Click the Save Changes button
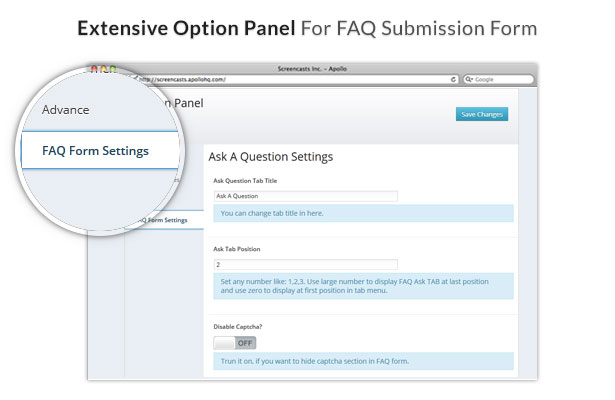The image size is (615, 400). click(482, 114)
